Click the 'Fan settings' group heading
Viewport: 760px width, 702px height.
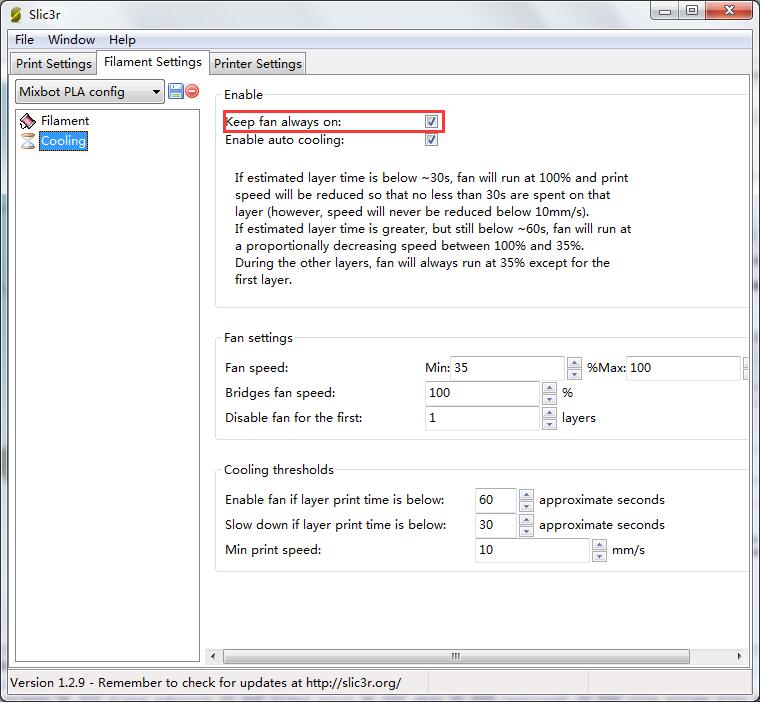pos(258,338)
